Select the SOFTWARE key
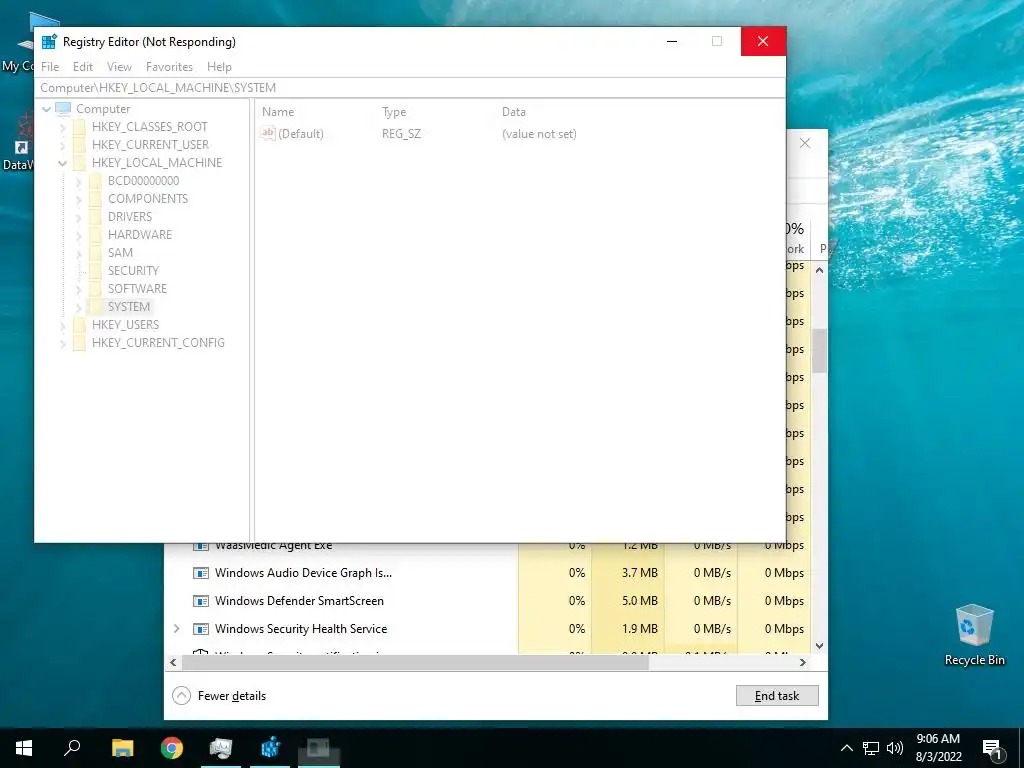The height and width of the screenshot is (768, 1024). point(137,289)
